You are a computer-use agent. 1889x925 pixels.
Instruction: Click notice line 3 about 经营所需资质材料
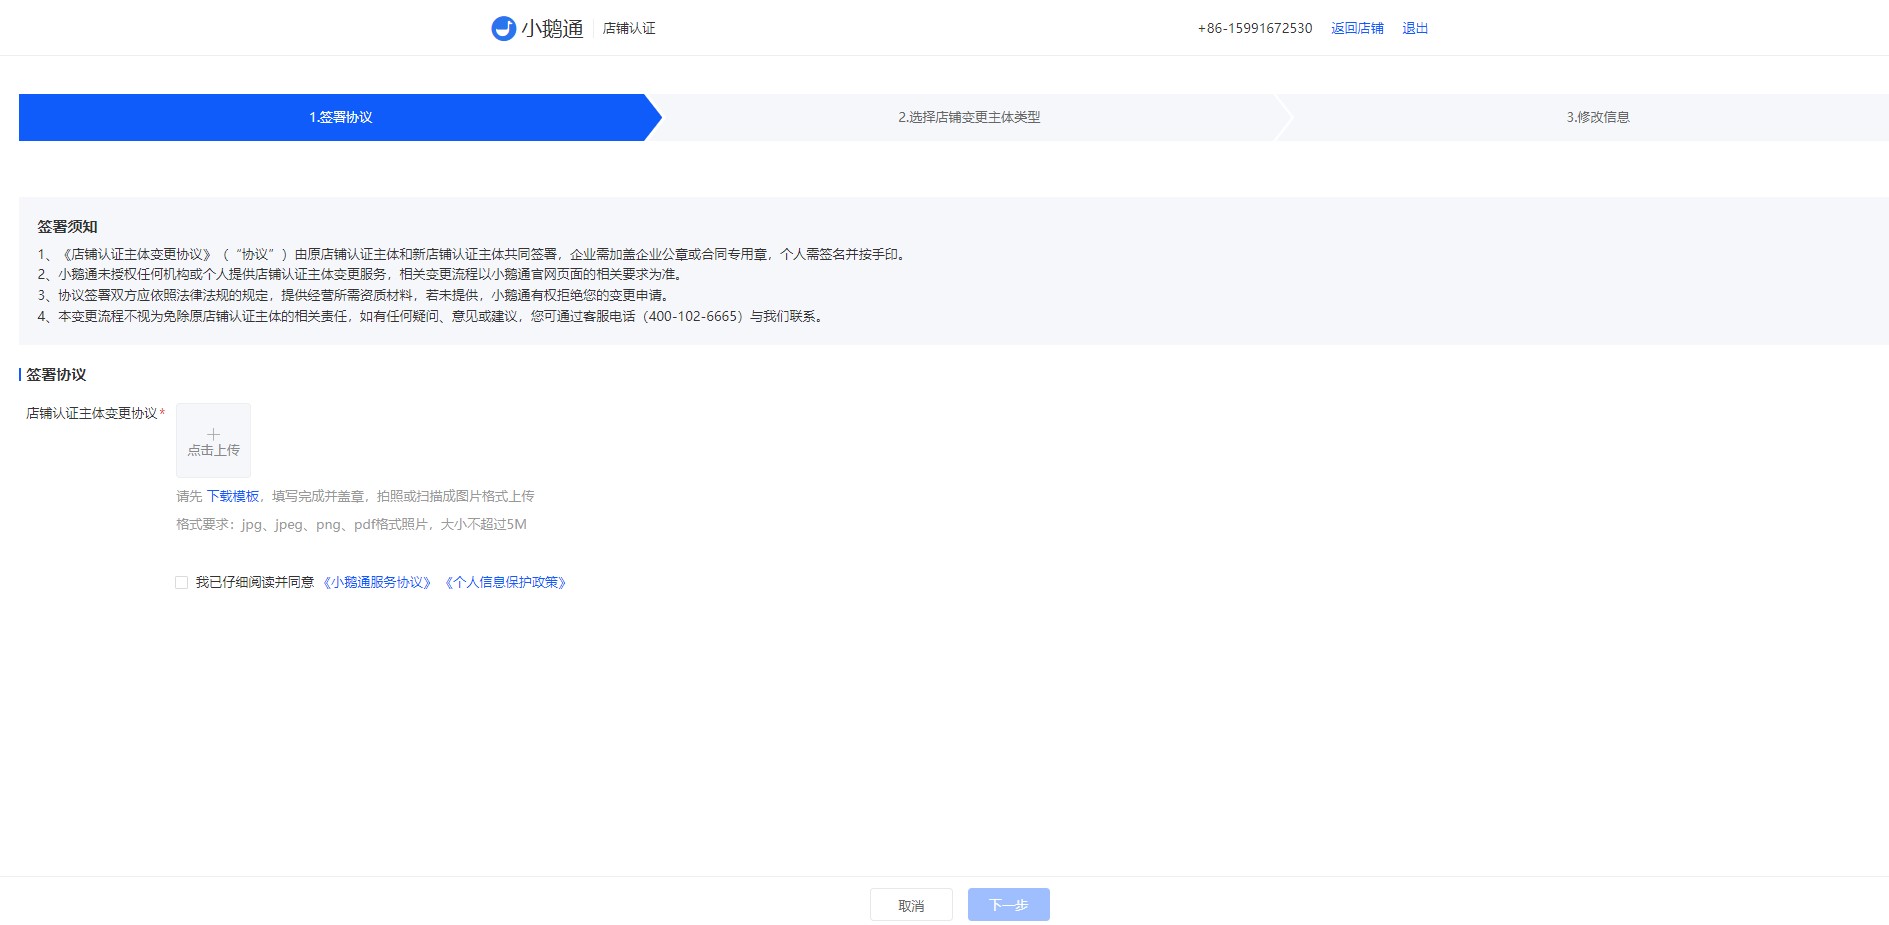(355, 295)
